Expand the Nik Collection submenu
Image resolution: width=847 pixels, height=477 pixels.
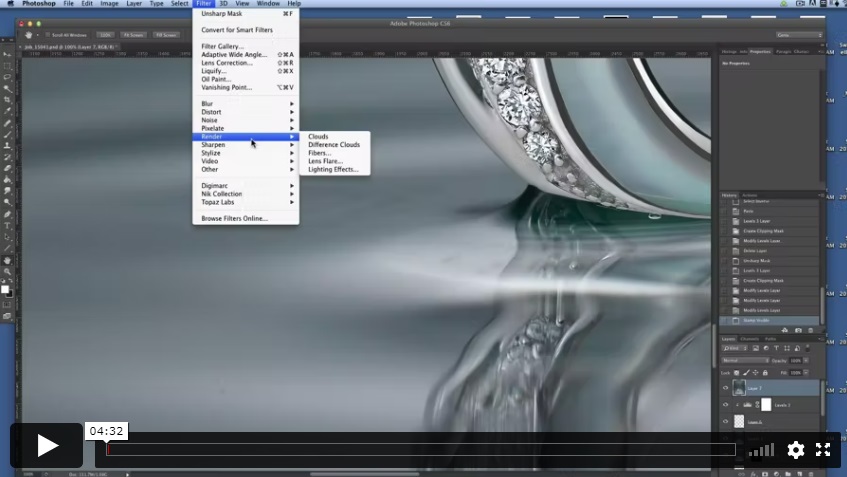point(246,194)
